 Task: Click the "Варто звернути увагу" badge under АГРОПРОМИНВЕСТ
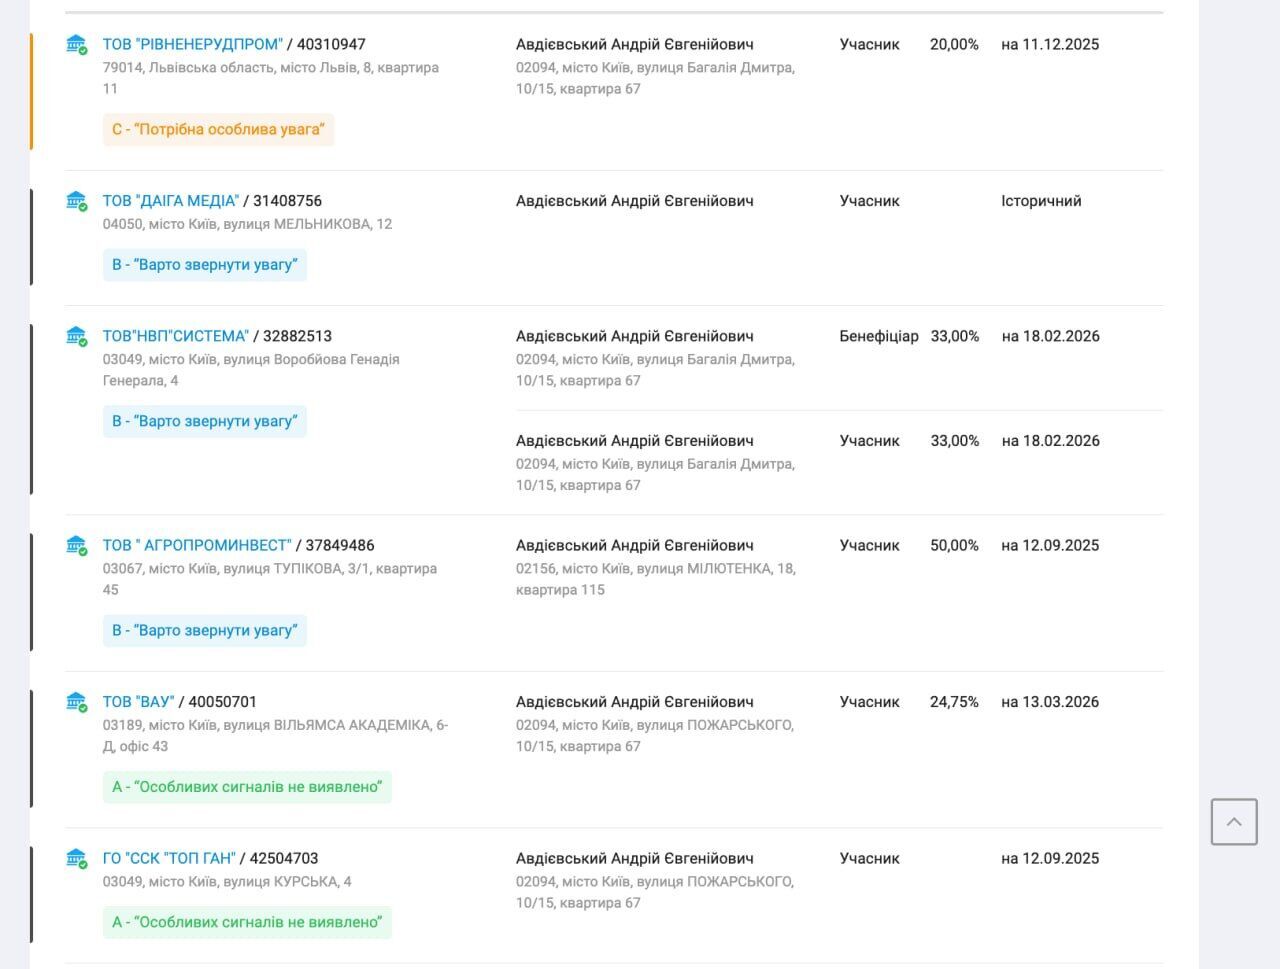pyautogui.click(x=205, y=630)
